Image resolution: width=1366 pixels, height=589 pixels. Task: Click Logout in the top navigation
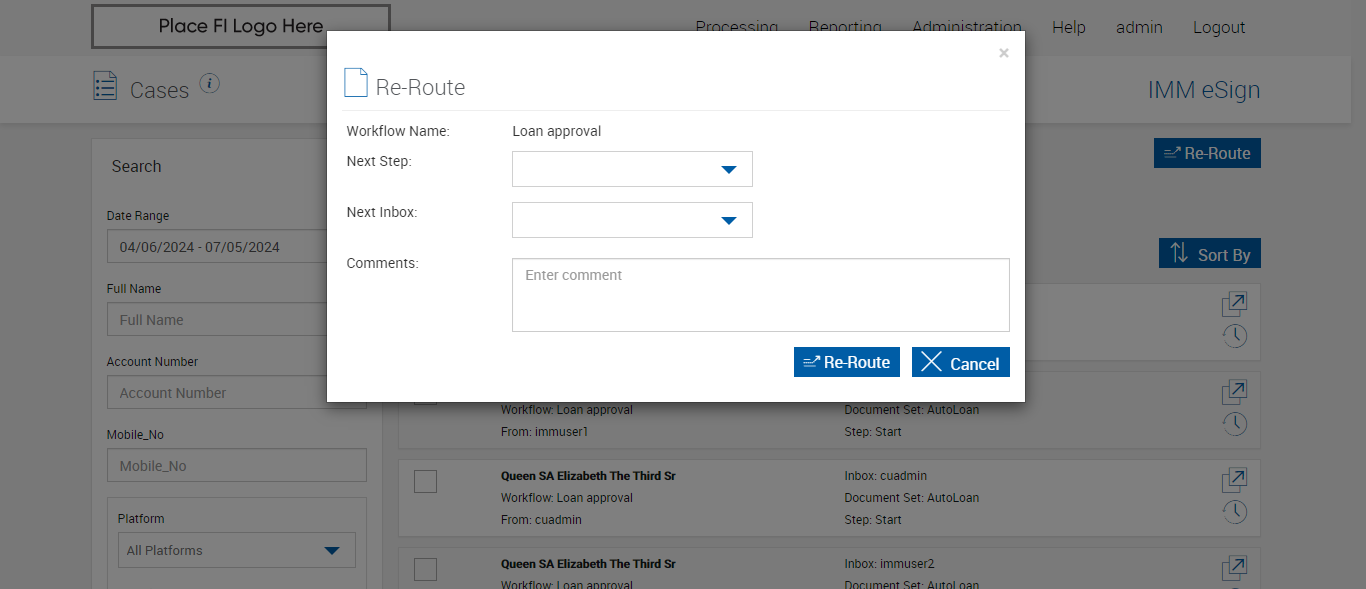pos(1218,27)
